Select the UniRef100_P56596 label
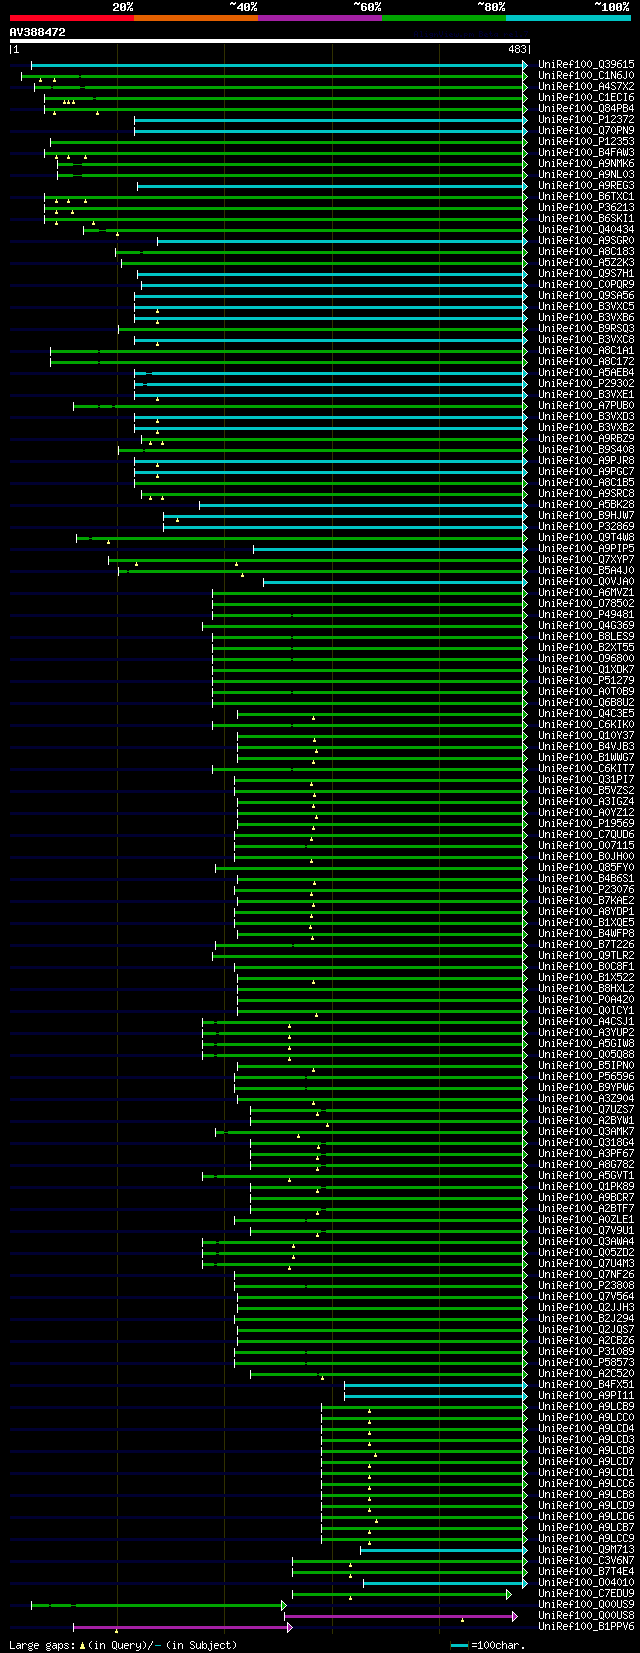This screenshot has height=1653, width=640. coord(586,1077)
